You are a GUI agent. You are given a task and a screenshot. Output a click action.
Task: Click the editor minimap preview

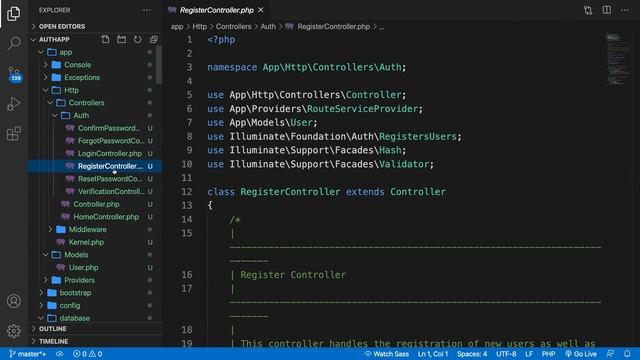[619, 60]
